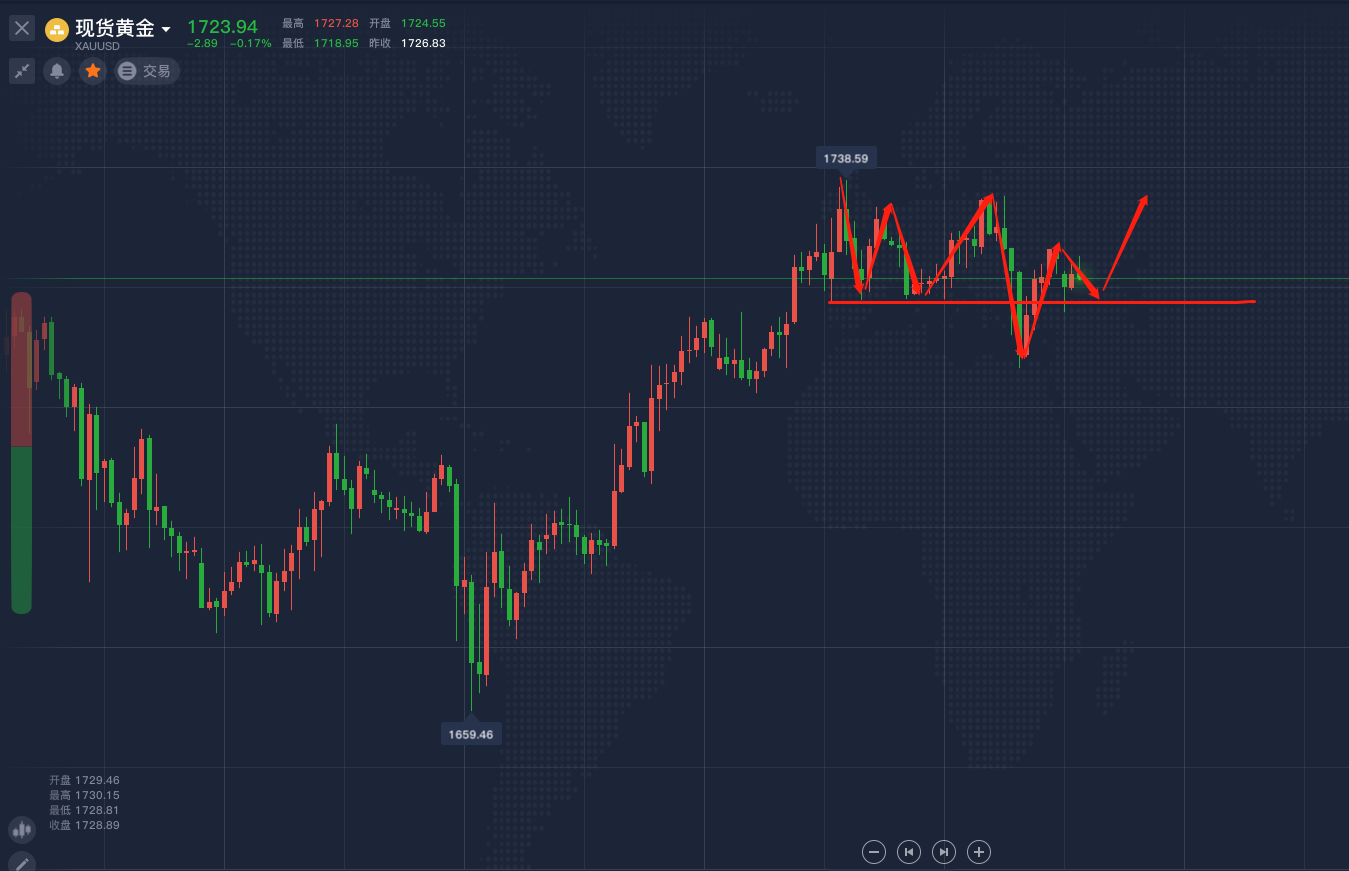Click the 最高 value 1727.28

337,23
